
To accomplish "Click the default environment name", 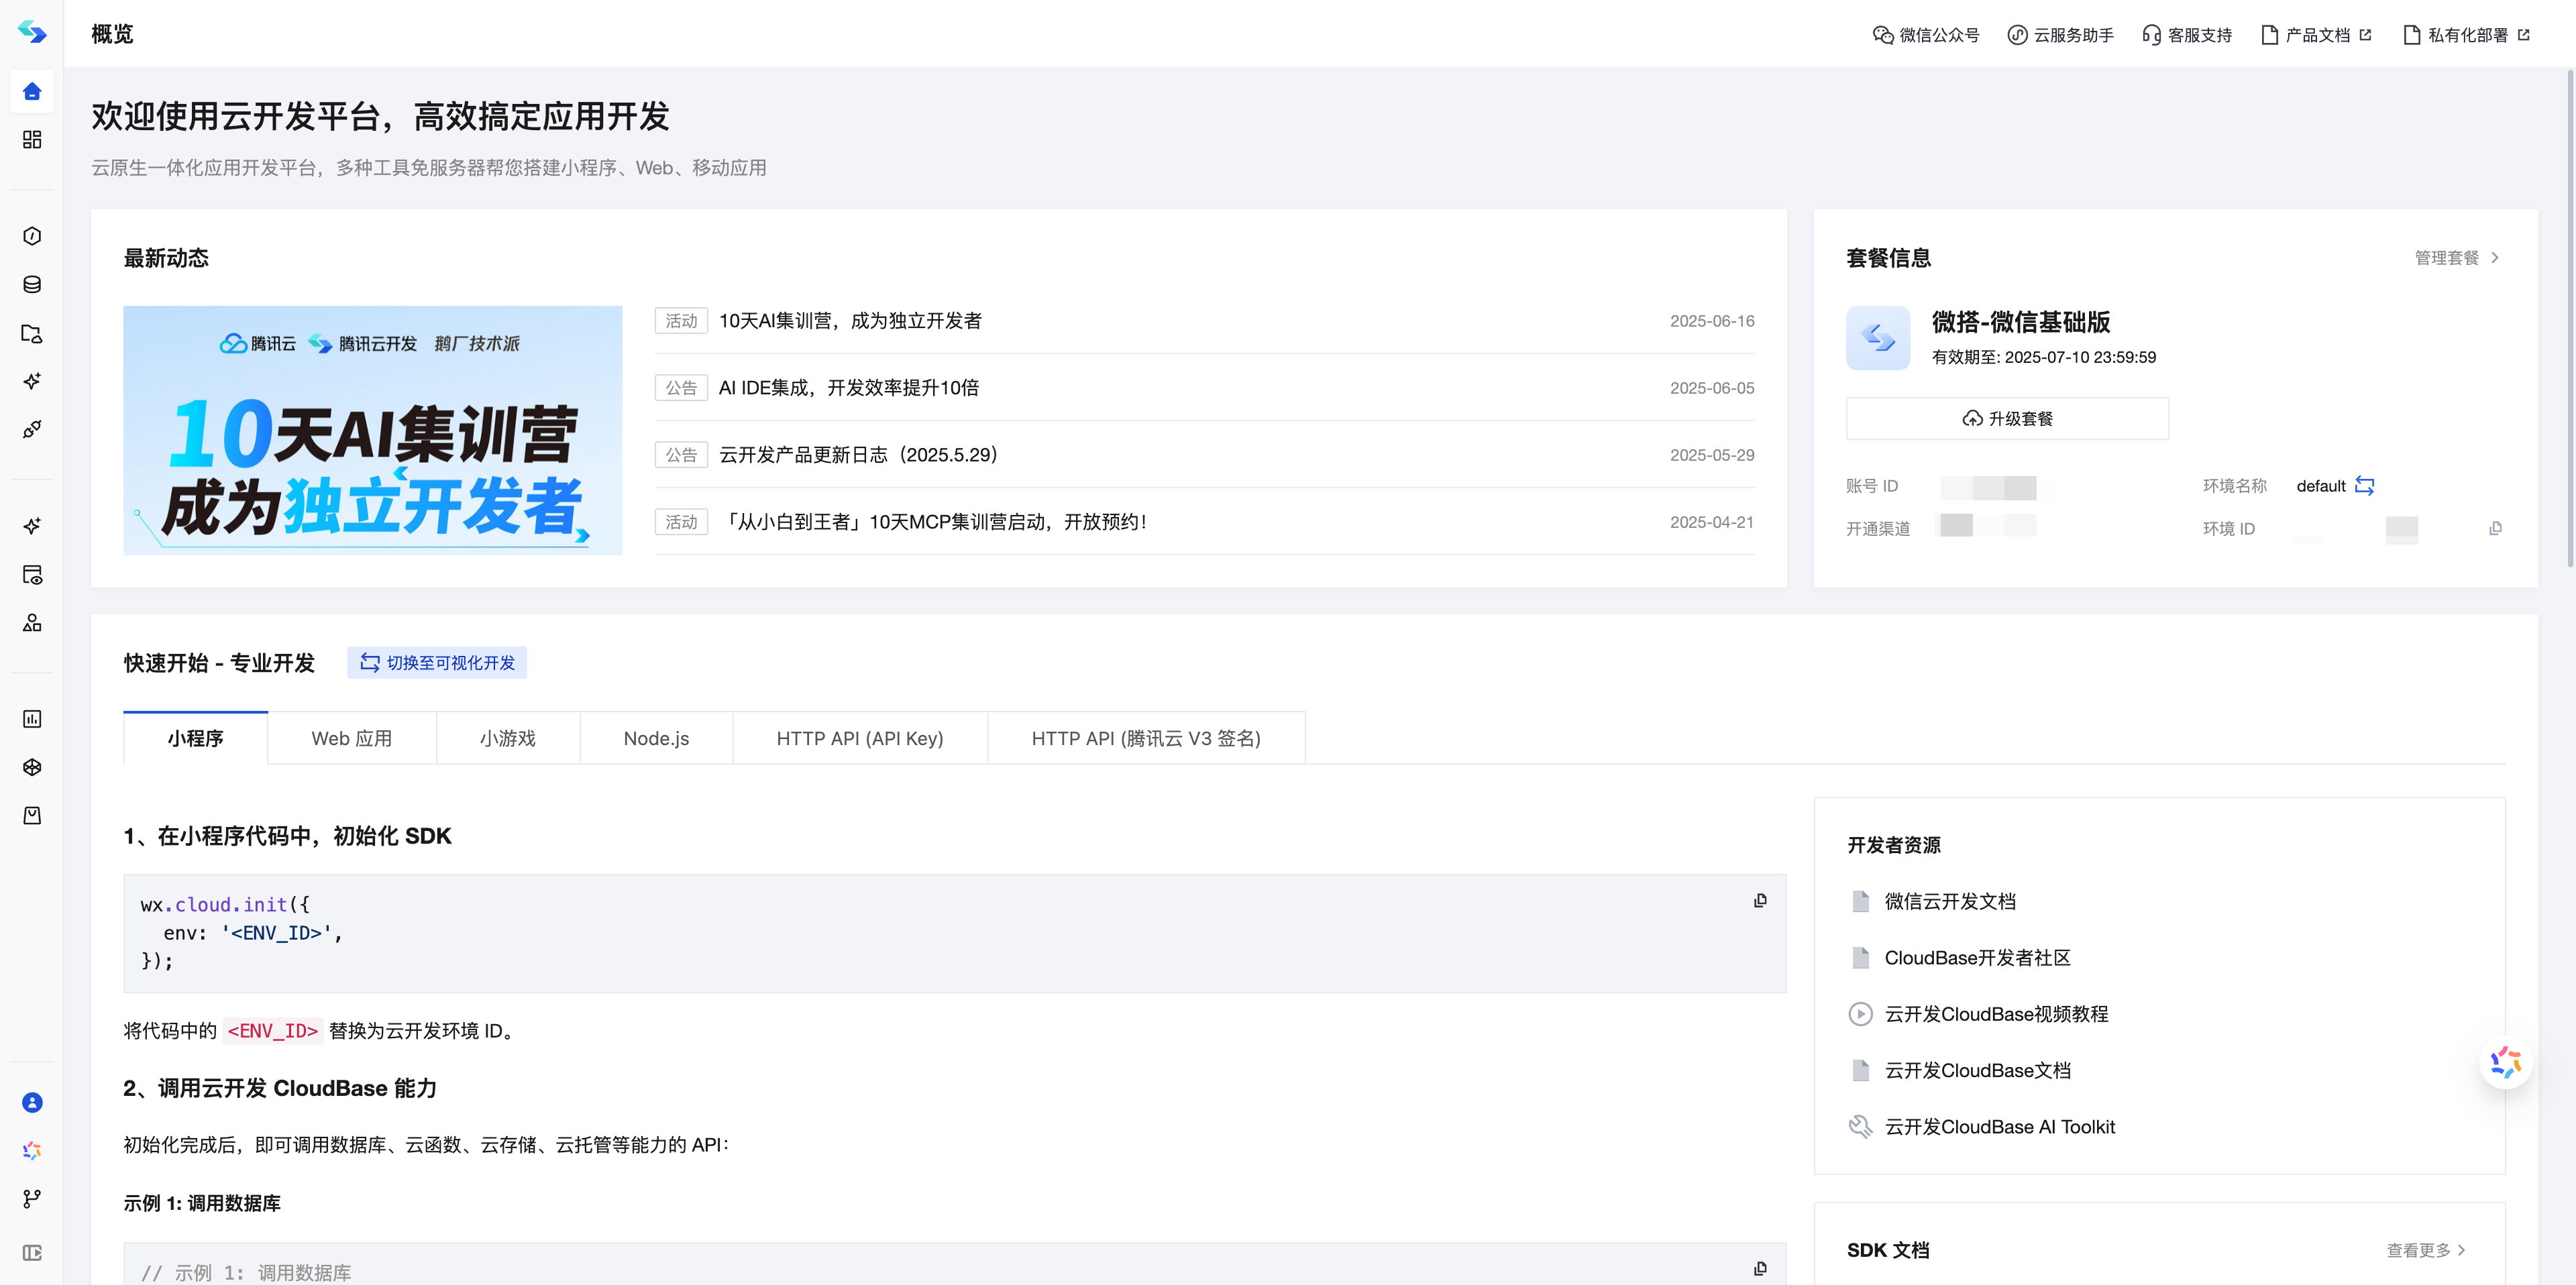I will click(2320, 486).
